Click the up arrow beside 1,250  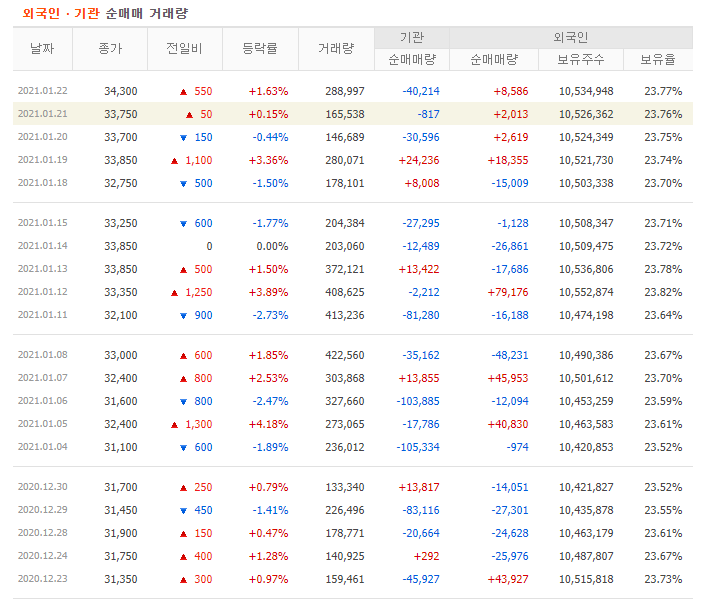[x=175, y=292]
